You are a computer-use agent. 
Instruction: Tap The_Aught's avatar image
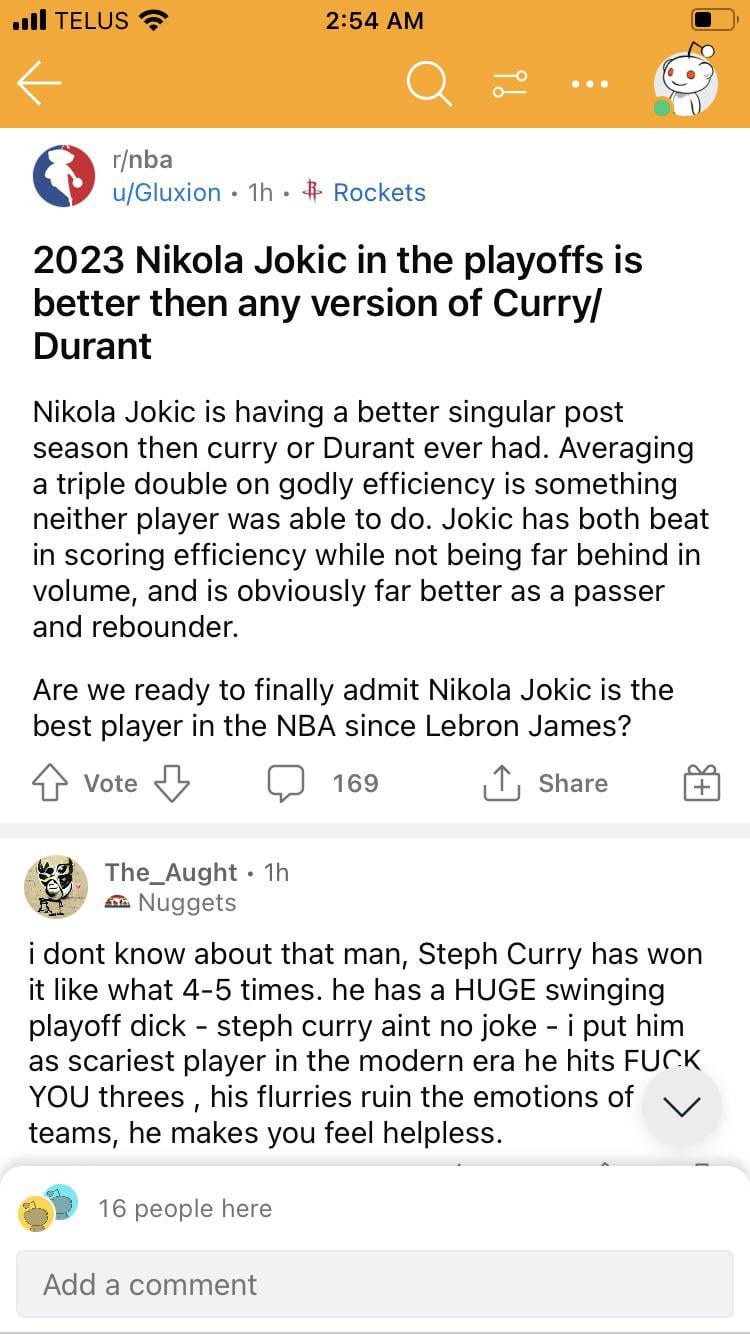coord(56,887)
